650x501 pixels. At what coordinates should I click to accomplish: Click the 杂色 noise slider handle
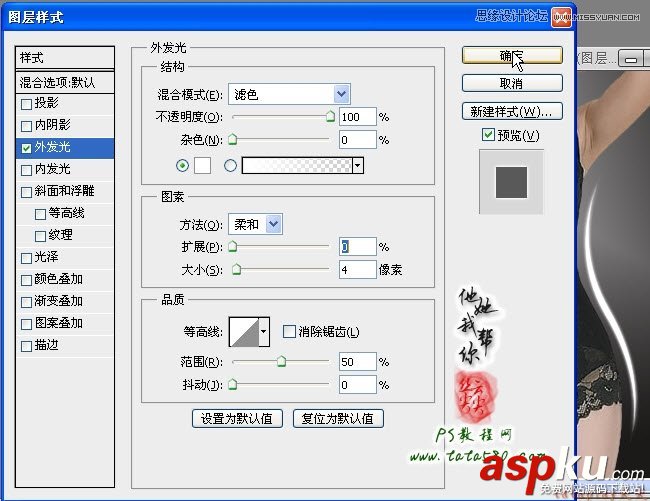click(x=233, y=139)
